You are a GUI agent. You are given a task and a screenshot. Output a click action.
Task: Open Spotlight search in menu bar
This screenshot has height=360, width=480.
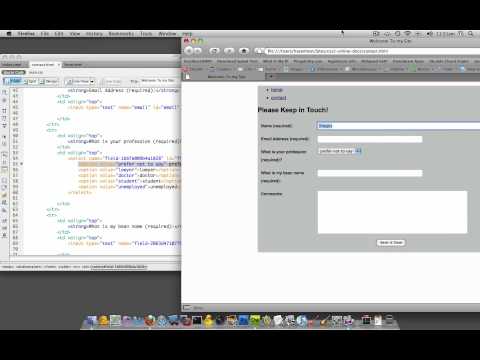[x=471, y=34]
